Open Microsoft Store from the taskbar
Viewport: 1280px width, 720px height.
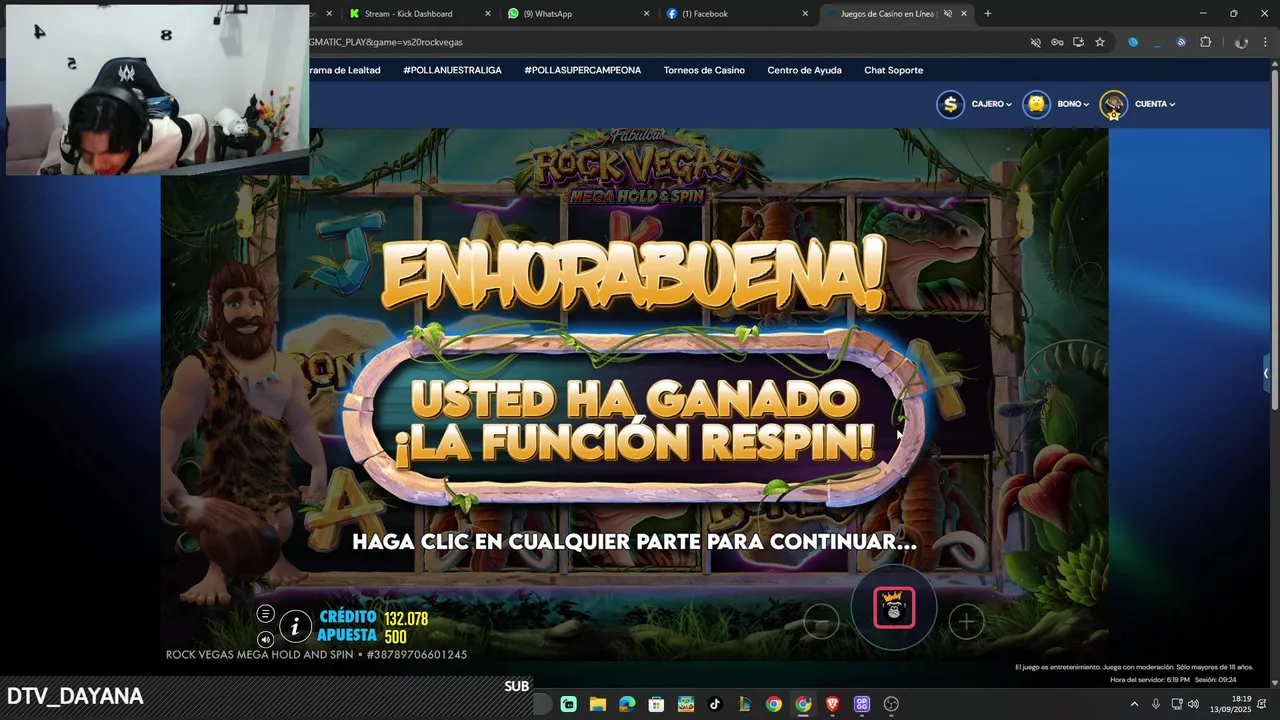click(x=656, y=704)
